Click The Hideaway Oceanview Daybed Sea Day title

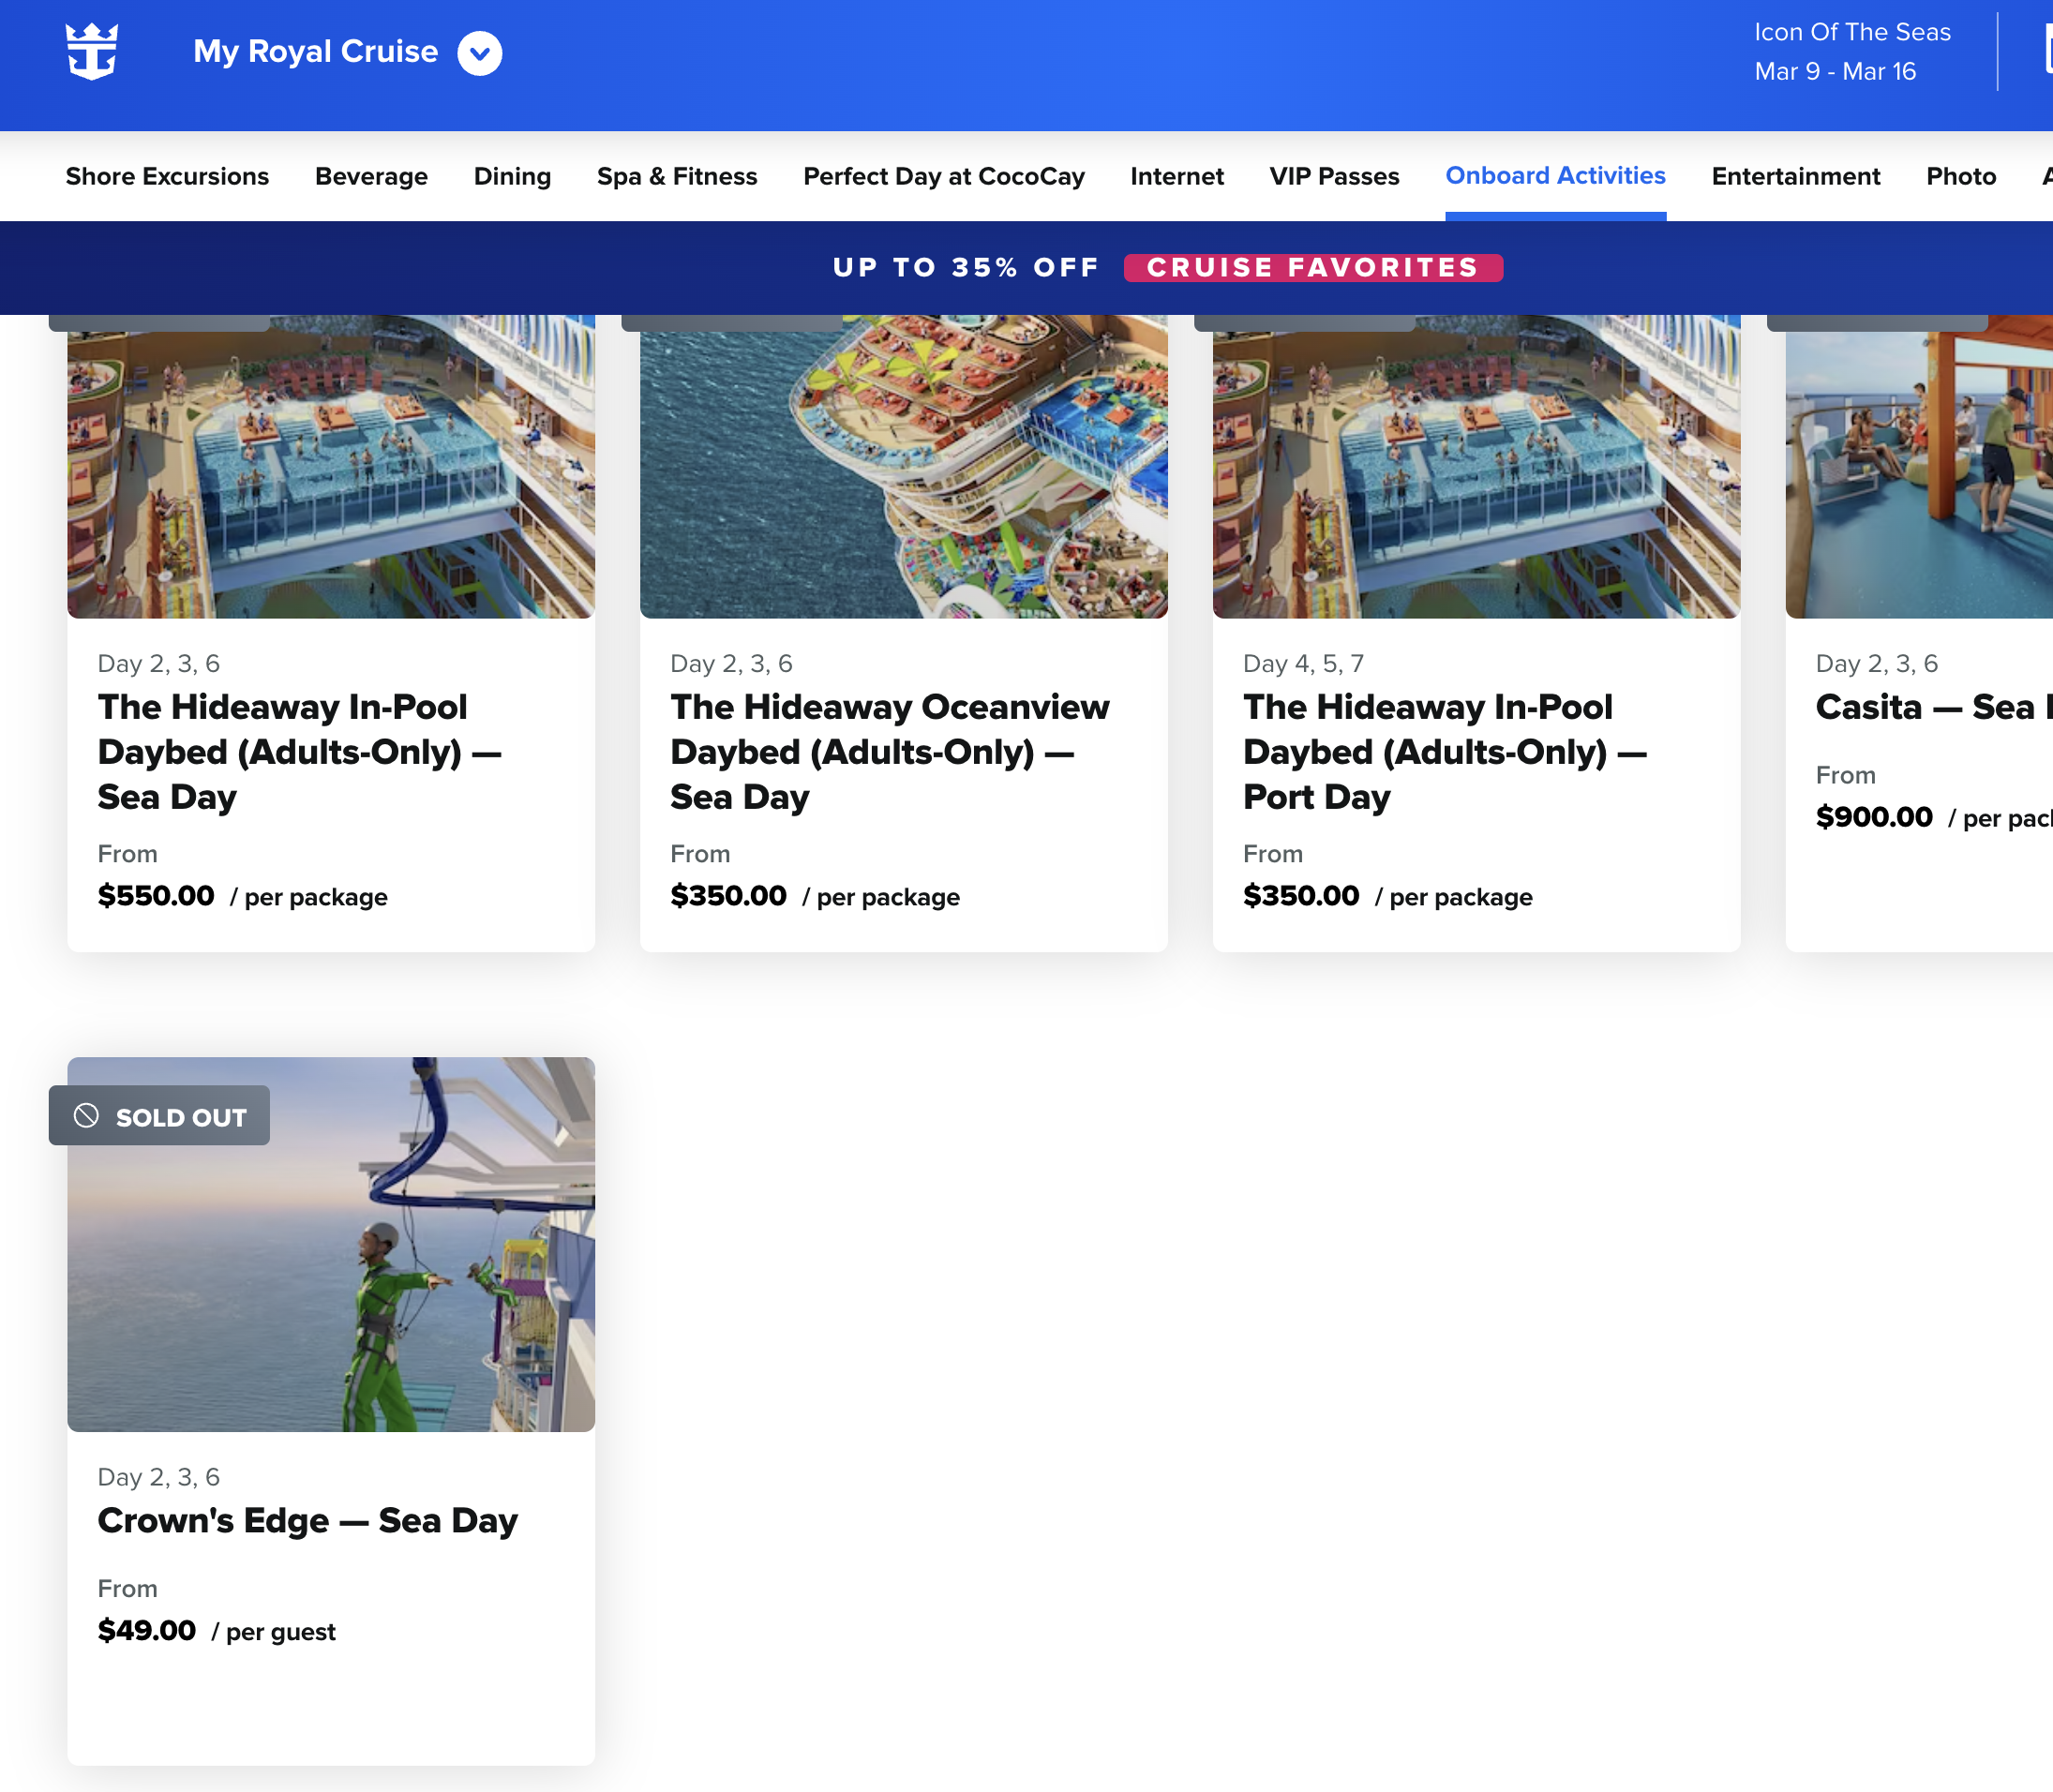(890, 751)
